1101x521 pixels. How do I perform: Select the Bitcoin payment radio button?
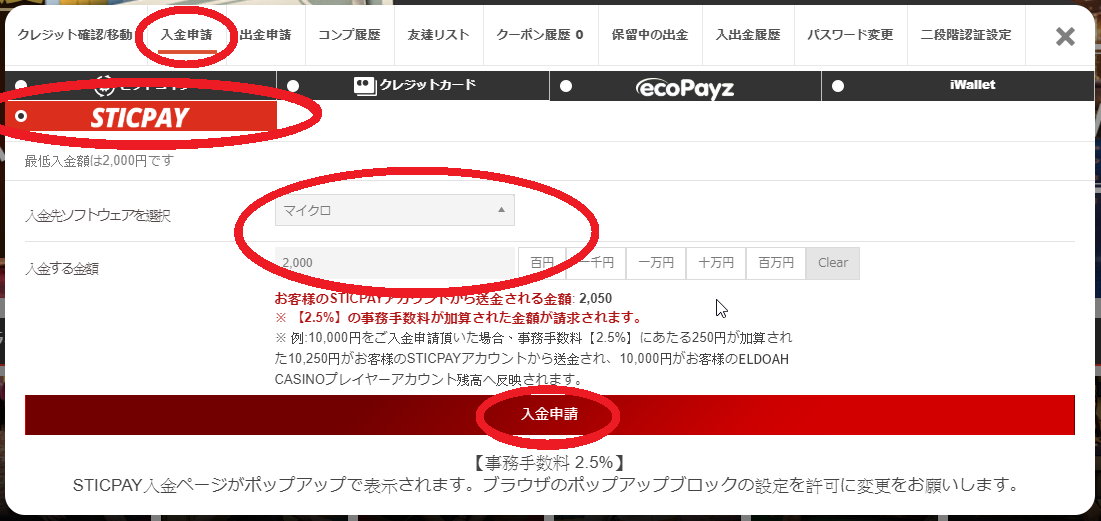click(20, 86)
